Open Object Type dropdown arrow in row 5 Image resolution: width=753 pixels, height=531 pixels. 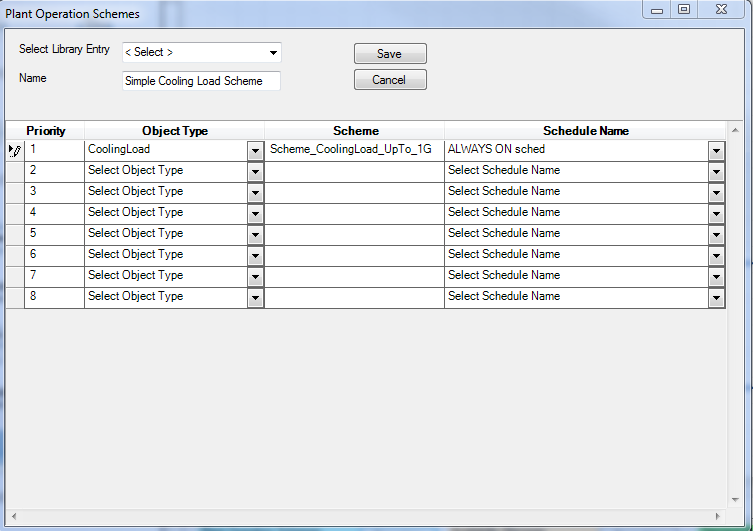pos(256,234)
